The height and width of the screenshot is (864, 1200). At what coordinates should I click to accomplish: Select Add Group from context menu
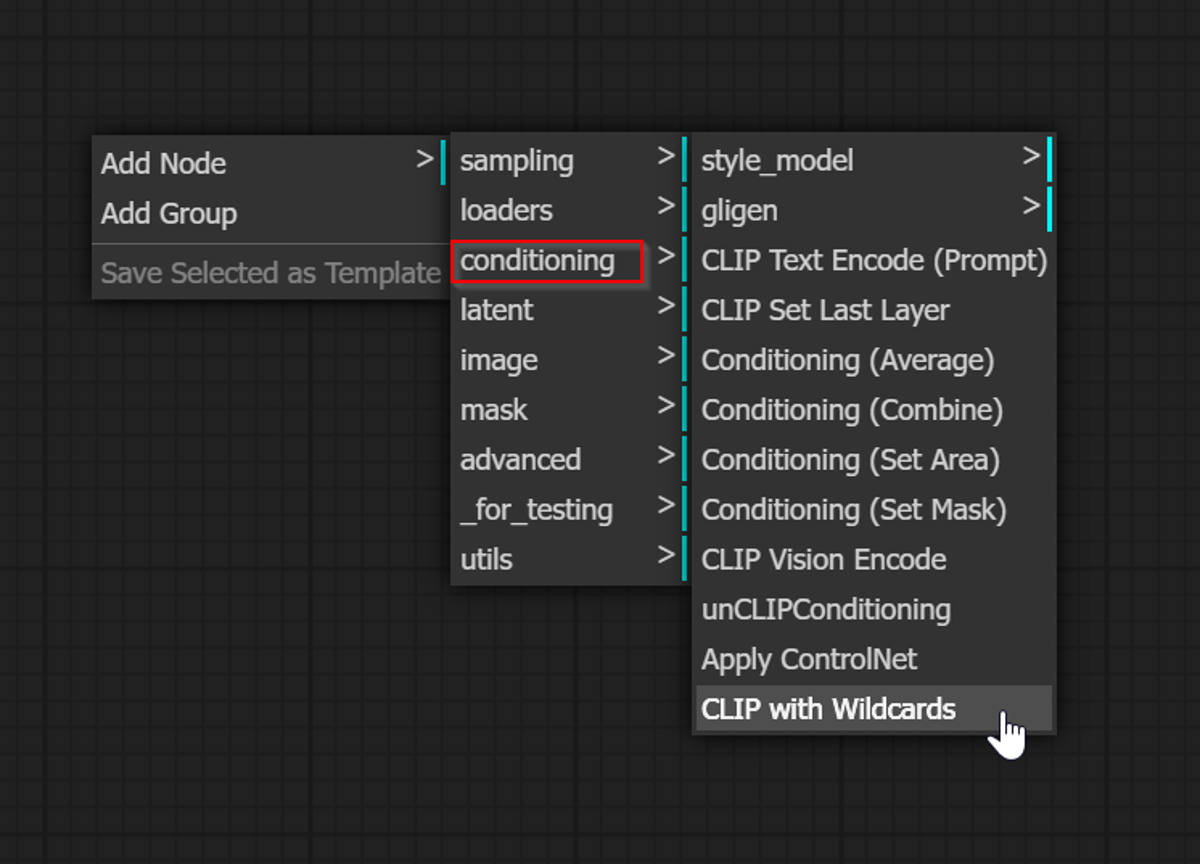pyautogui.click(x=270, y=213)
